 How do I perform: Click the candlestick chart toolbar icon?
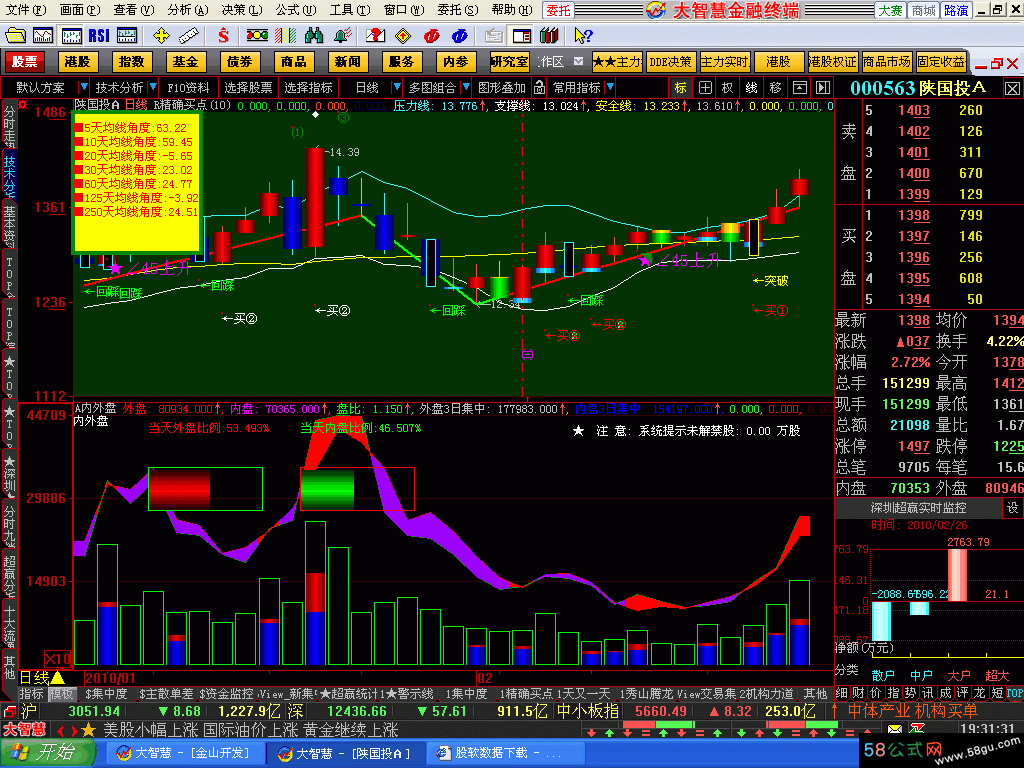pos(71,35)
